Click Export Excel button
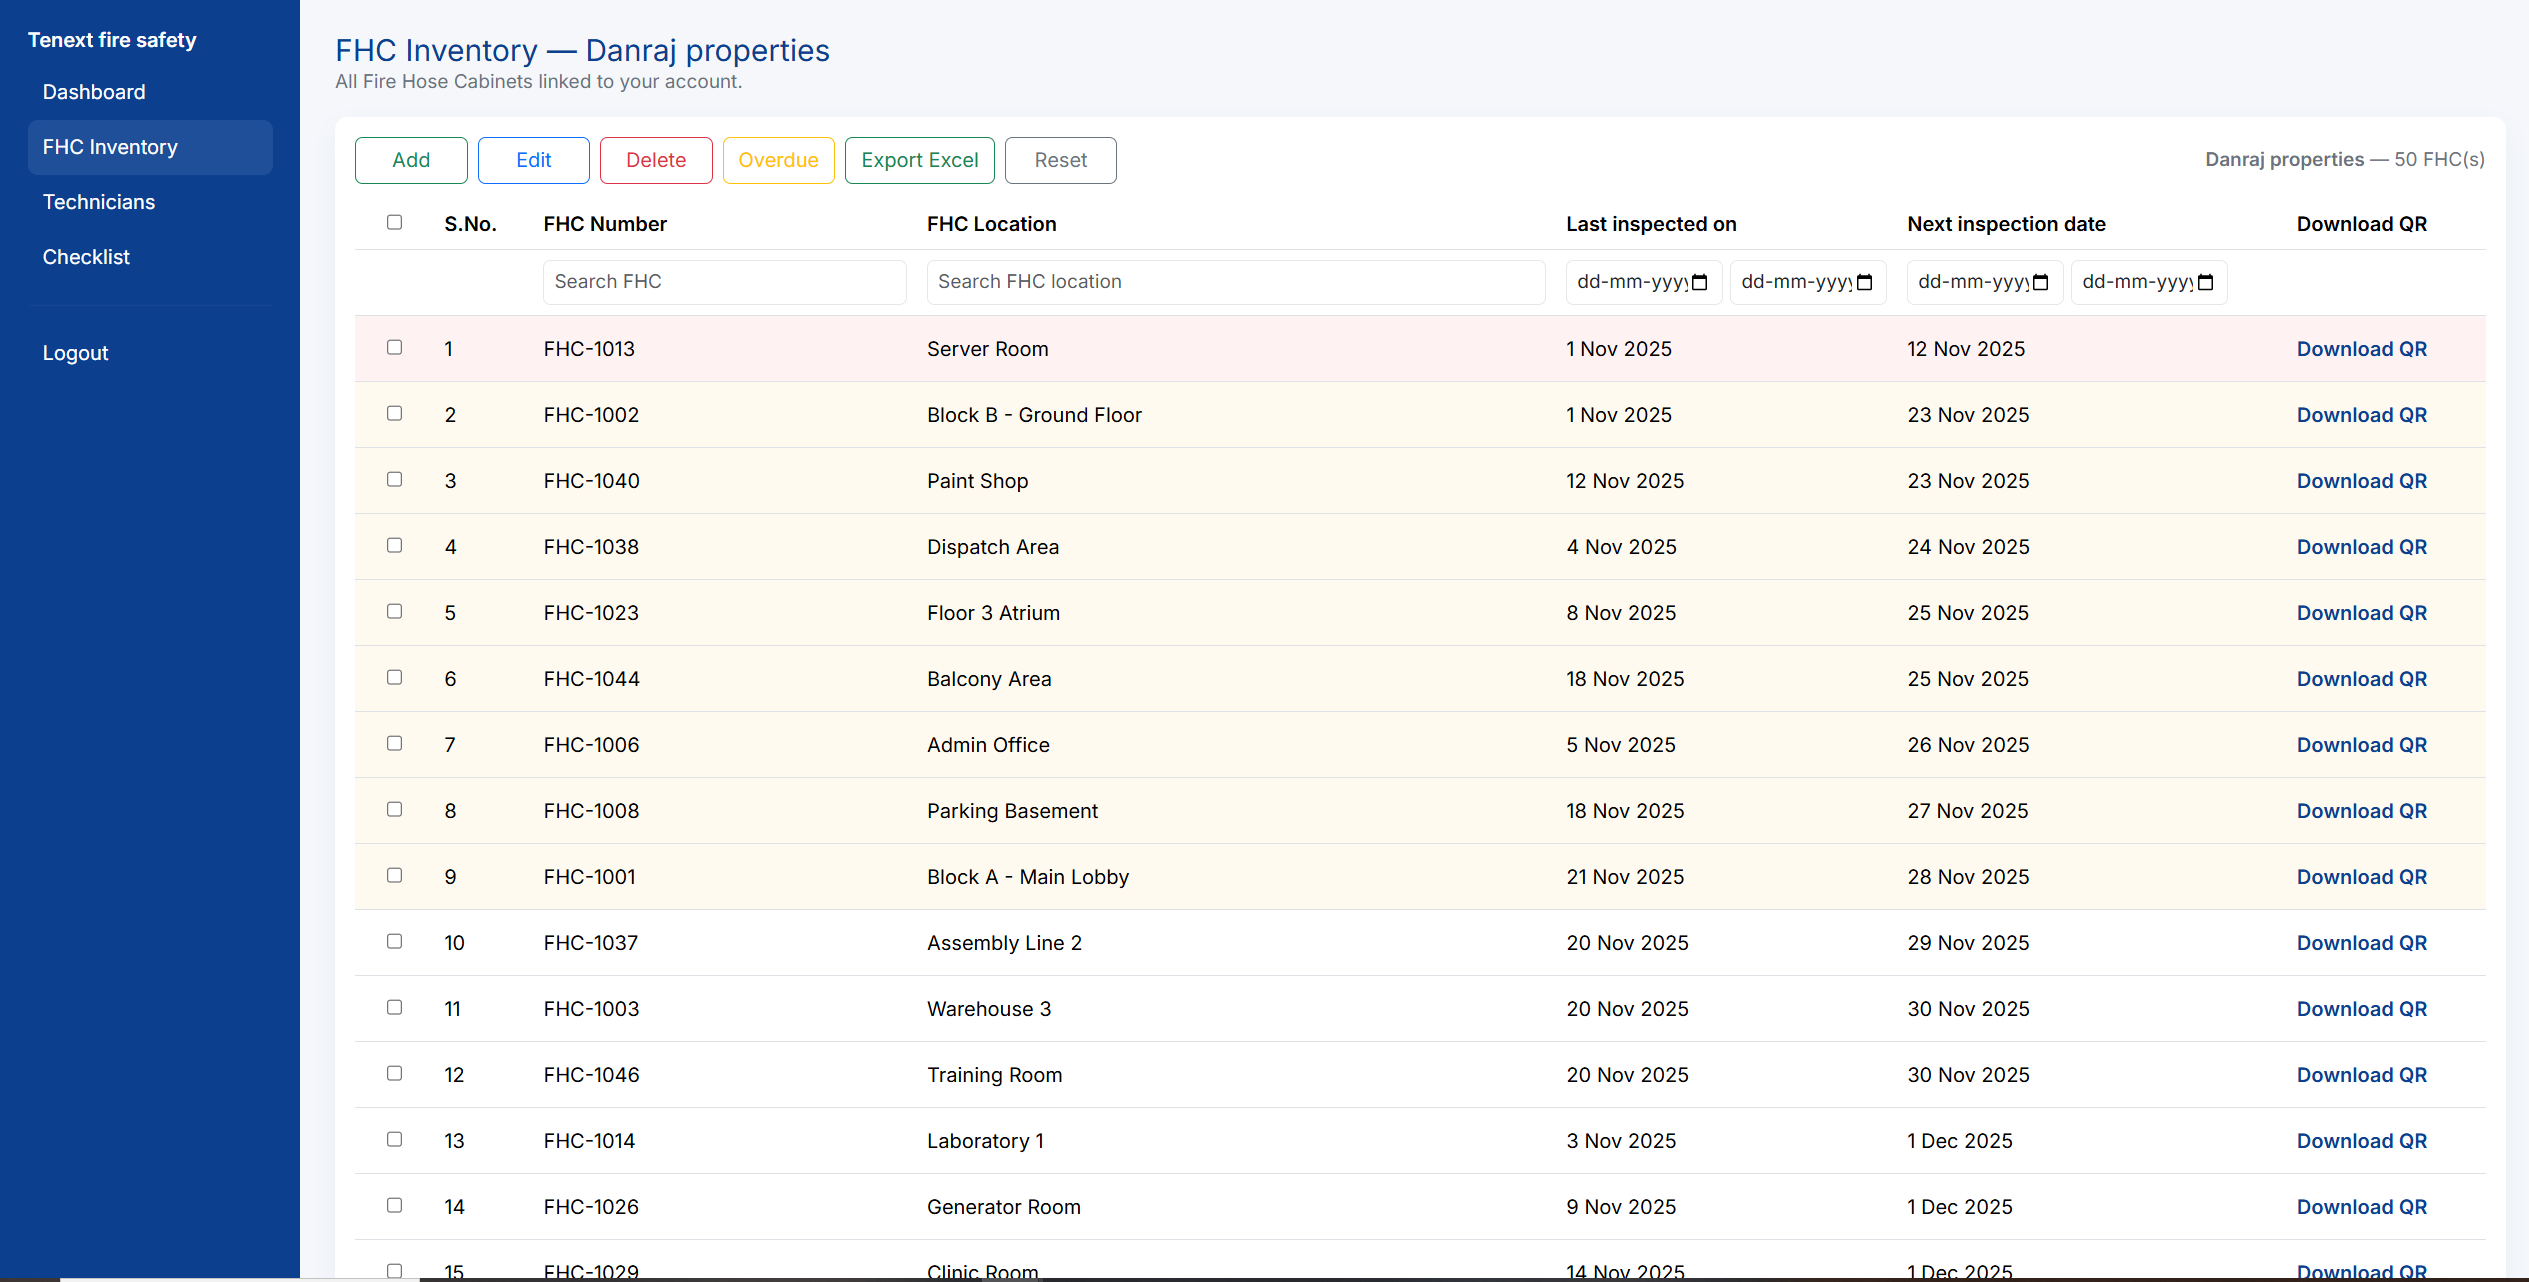Image resolution: width=2529 pixels, height=1282 pixels. 919,160
